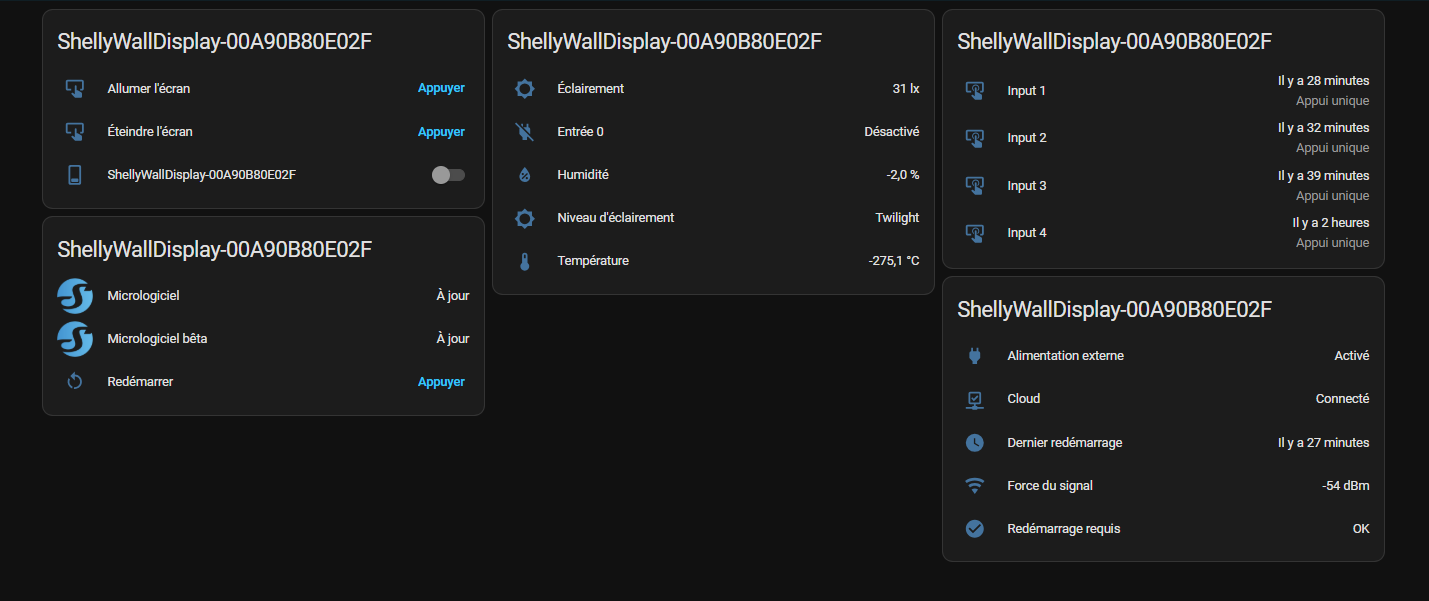1429x601 pixels.
Task: Click the Température label
Action: (593, 261)
